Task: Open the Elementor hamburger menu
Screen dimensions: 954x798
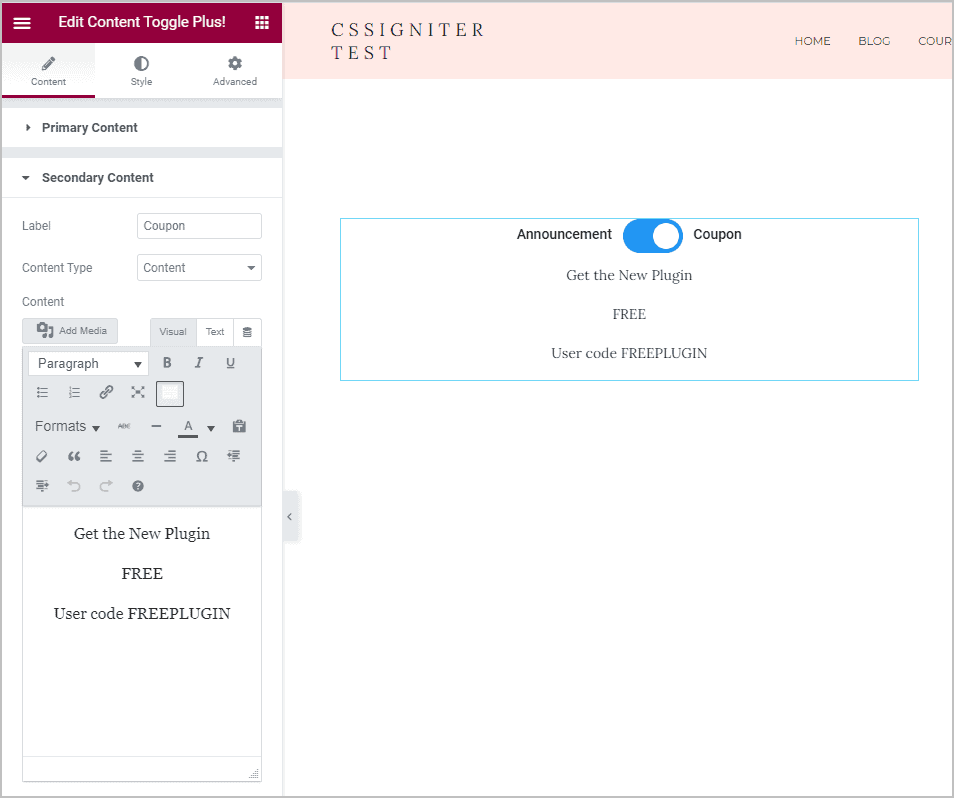Action: [22, 22]
